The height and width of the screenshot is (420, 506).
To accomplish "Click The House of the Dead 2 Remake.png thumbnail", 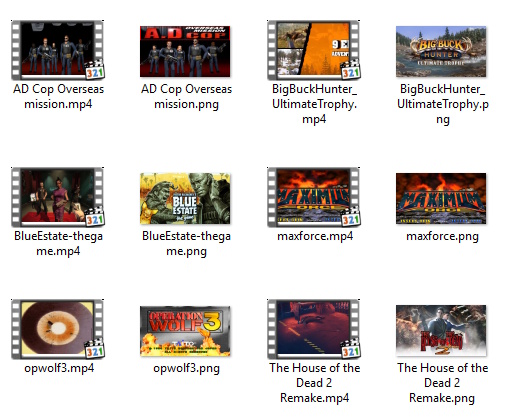I will (441, 330).
